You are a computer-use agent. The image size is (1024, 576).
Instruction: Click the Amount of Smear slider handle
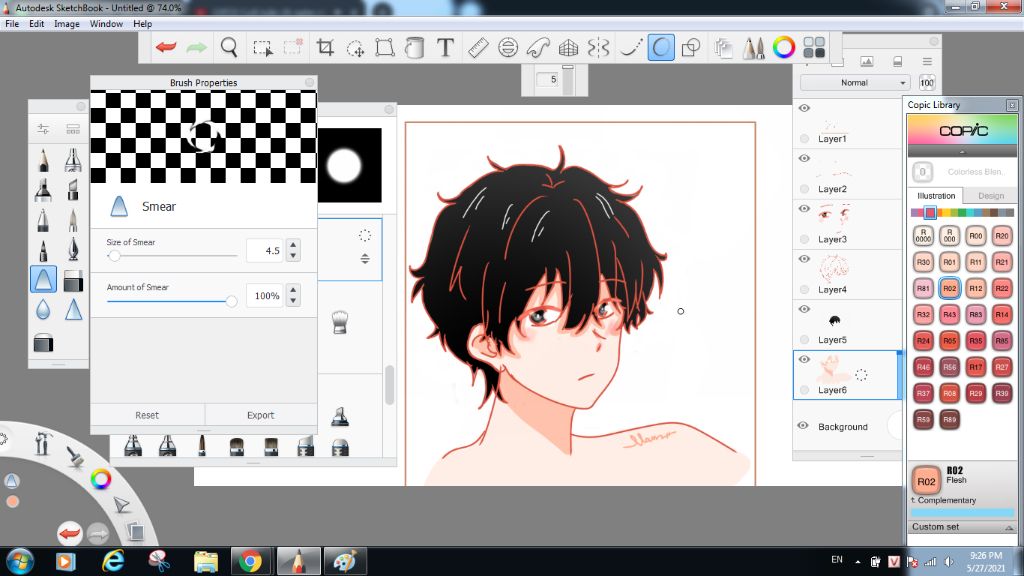pos(231,301)
